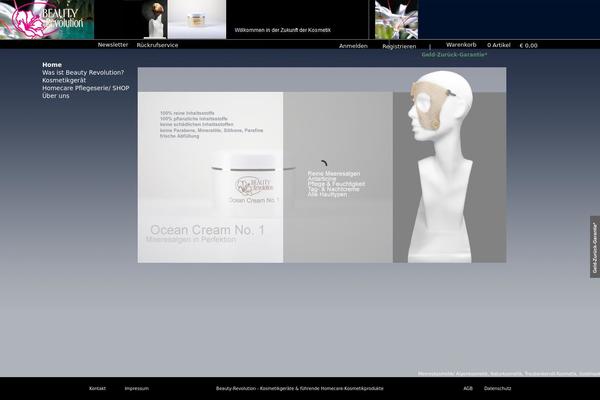Open 'Was ist Beauty Revolution?' menu item
The image size is (600, 400).
[x=83, y=72]
